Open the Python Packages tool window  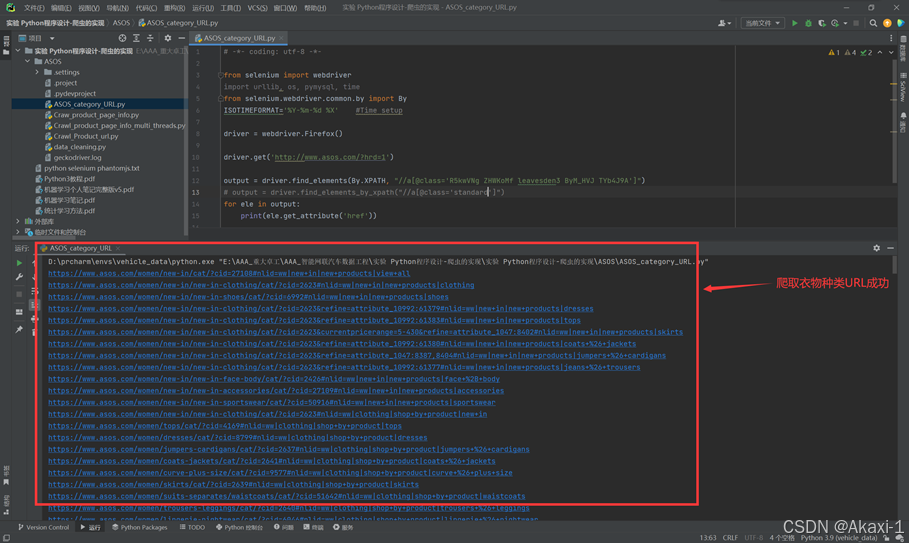click(x=139, y=527)
